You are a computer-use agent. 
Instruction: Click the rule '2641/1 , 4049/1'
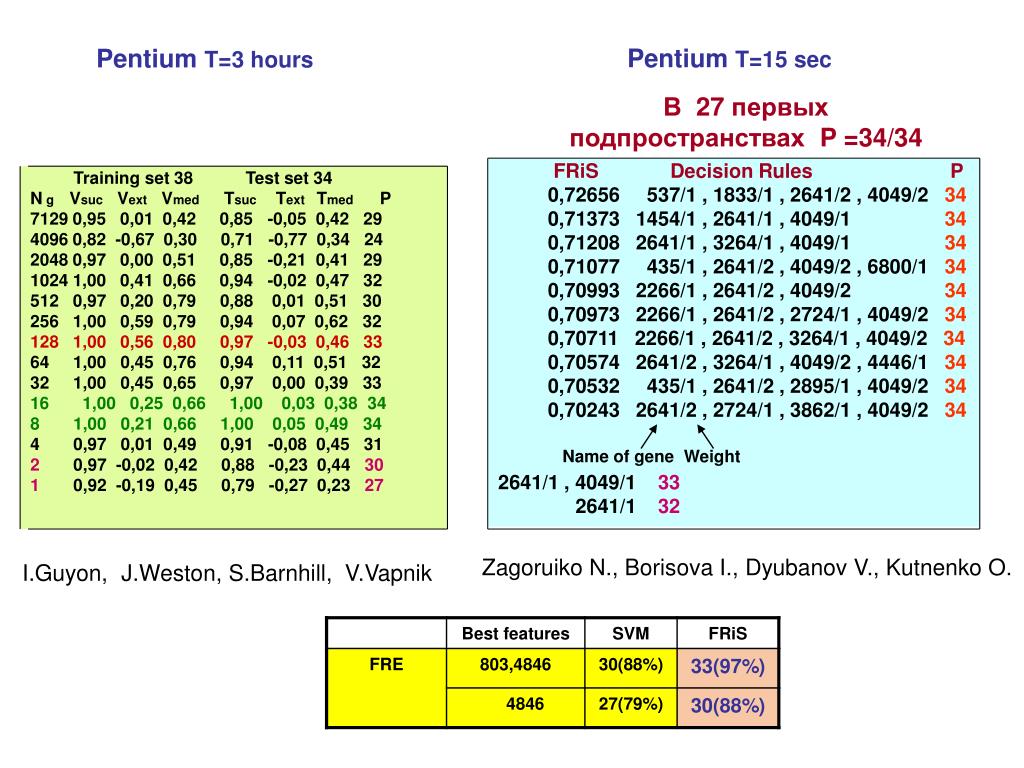(566, 483)
